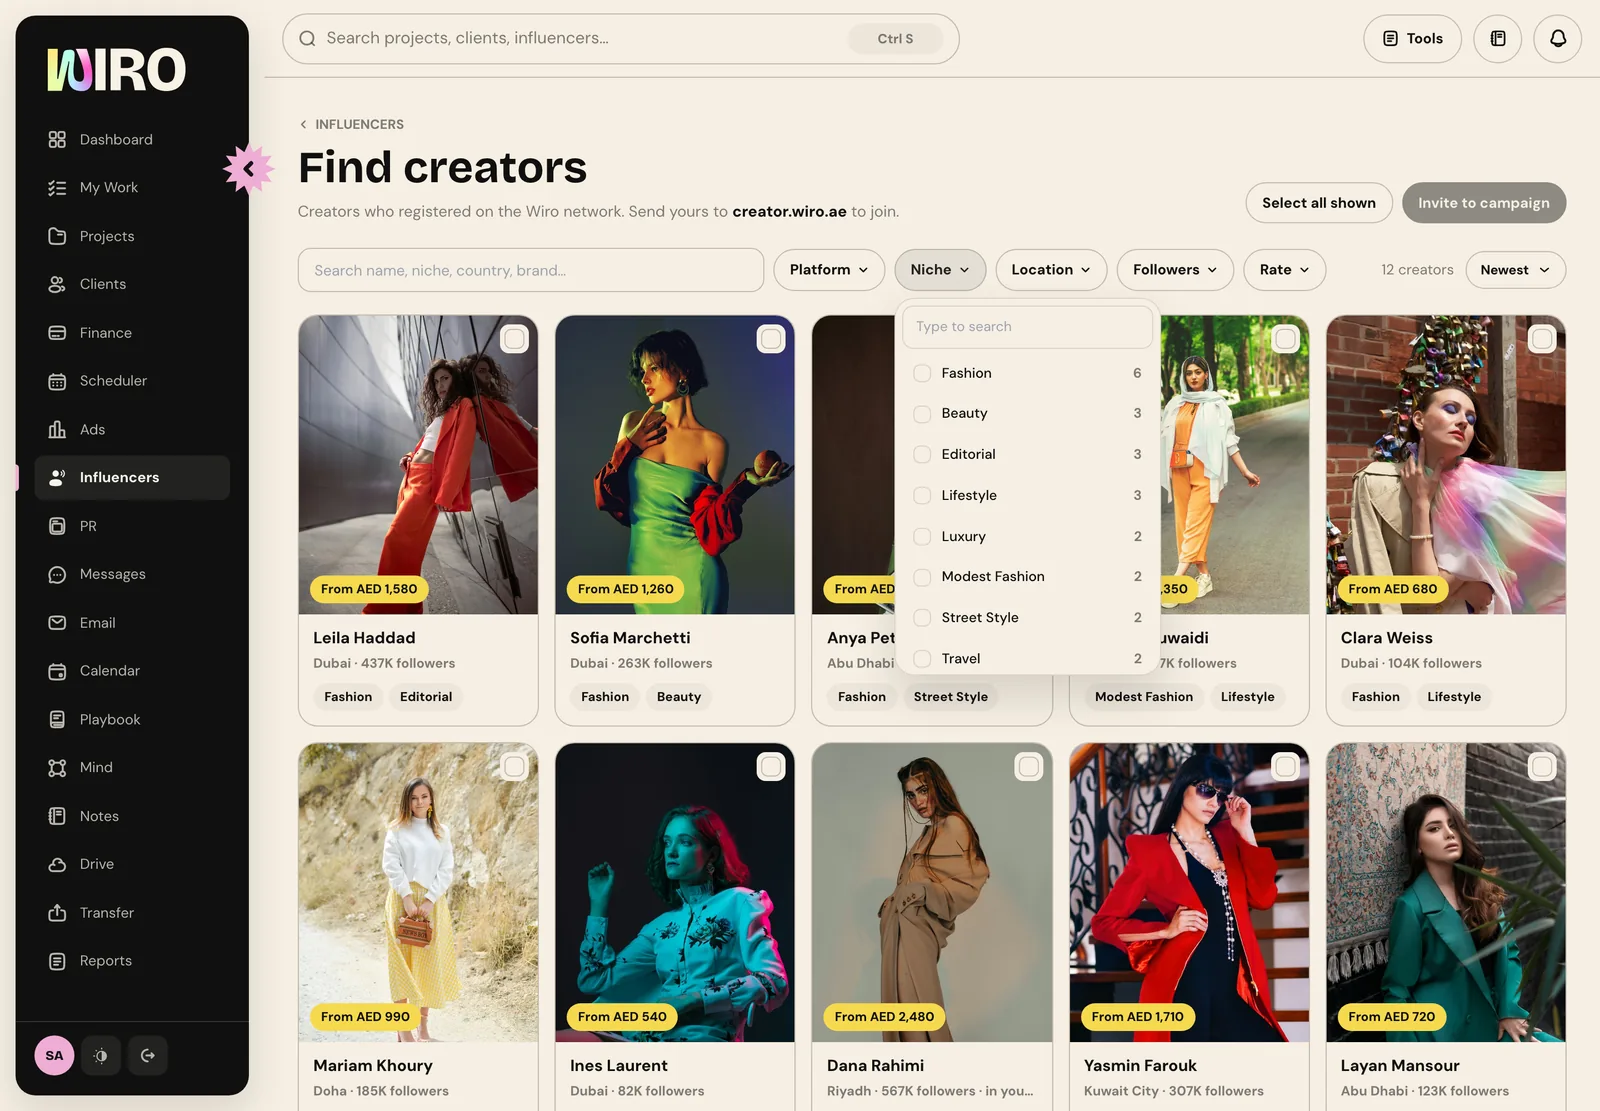This screenshot has width=1600, height=1111.
Task: Open the Projects sidebar item
Action: (x=132, y=236)
